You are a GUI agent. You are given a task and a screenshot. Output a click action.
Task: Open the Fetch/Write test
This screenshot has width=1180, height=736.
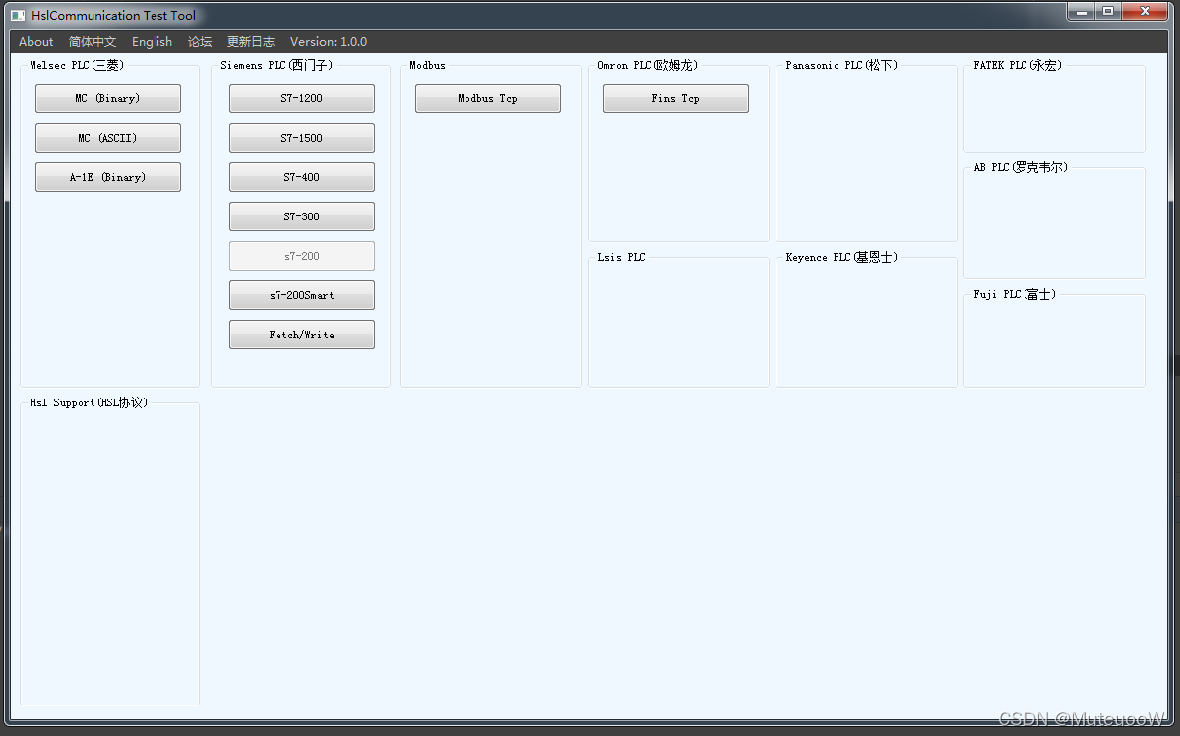tap(302, 334)
